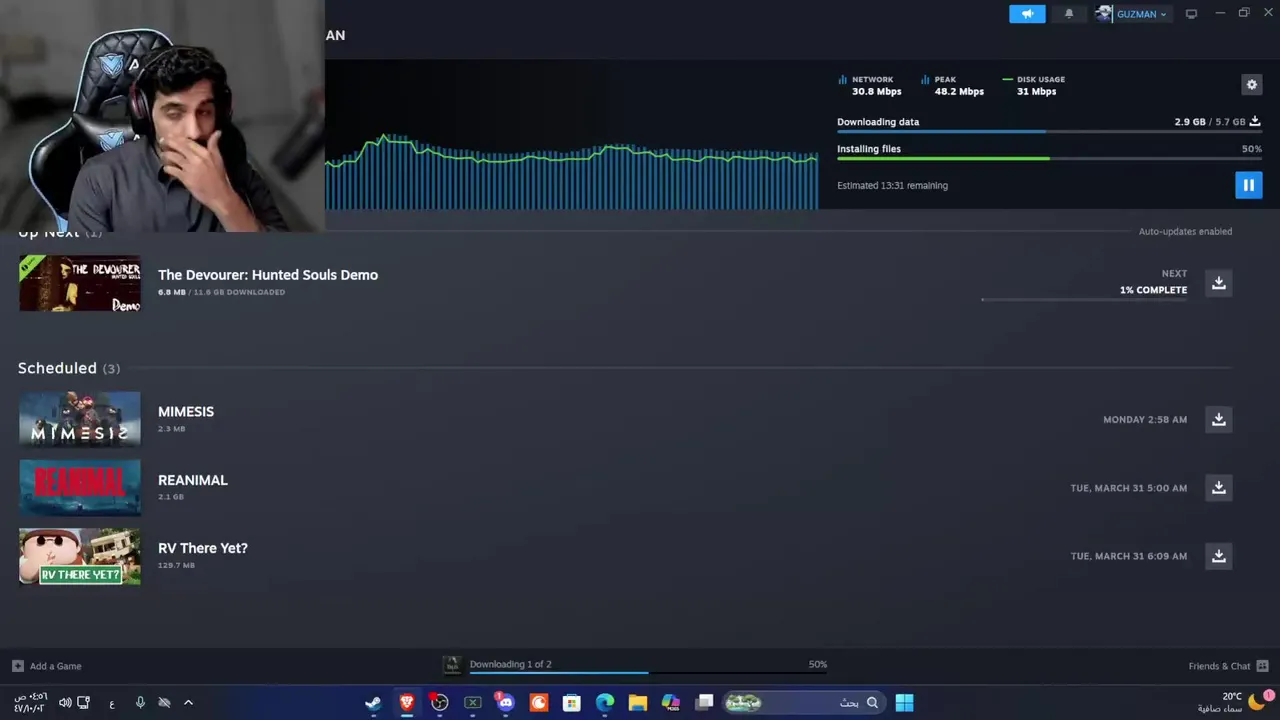1280x720 pixels.
Task: Click download icon beside 5.7 GB
Action: click(1255, 122)
